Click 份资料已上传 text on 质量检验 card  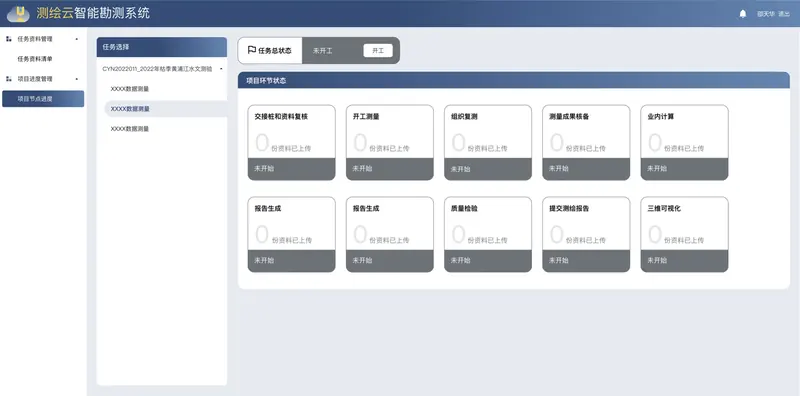click(x=488, y=240)
